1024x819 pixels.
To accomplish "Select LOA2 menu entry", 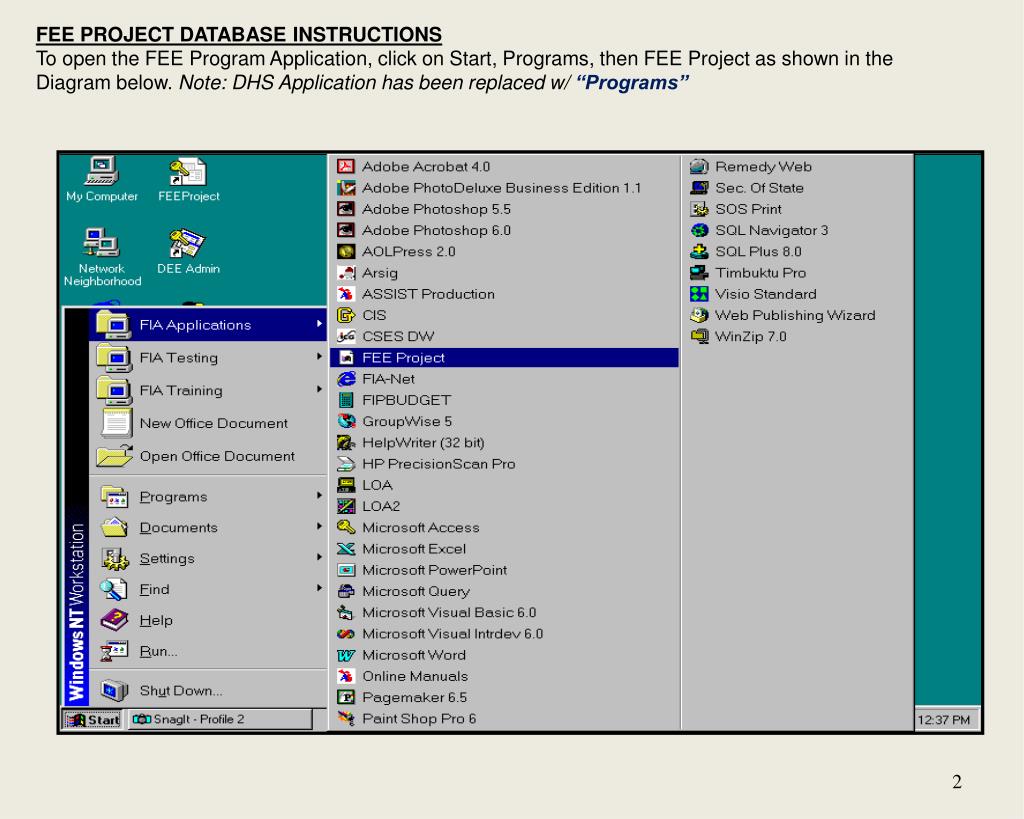I will [x=505, y=506].
